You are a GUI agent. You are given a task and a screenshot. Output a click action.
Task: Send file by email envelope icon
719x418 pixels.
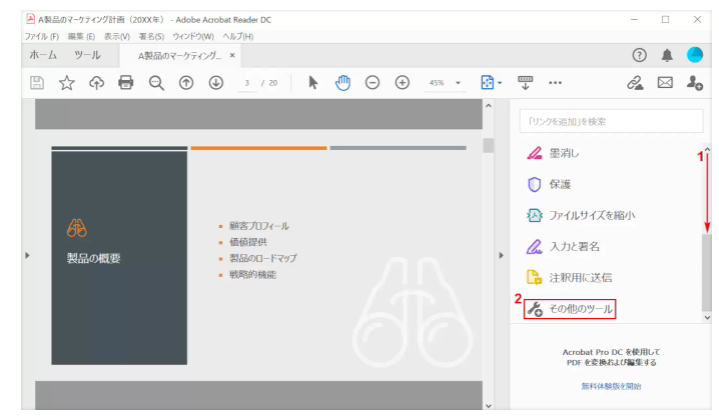664,83
